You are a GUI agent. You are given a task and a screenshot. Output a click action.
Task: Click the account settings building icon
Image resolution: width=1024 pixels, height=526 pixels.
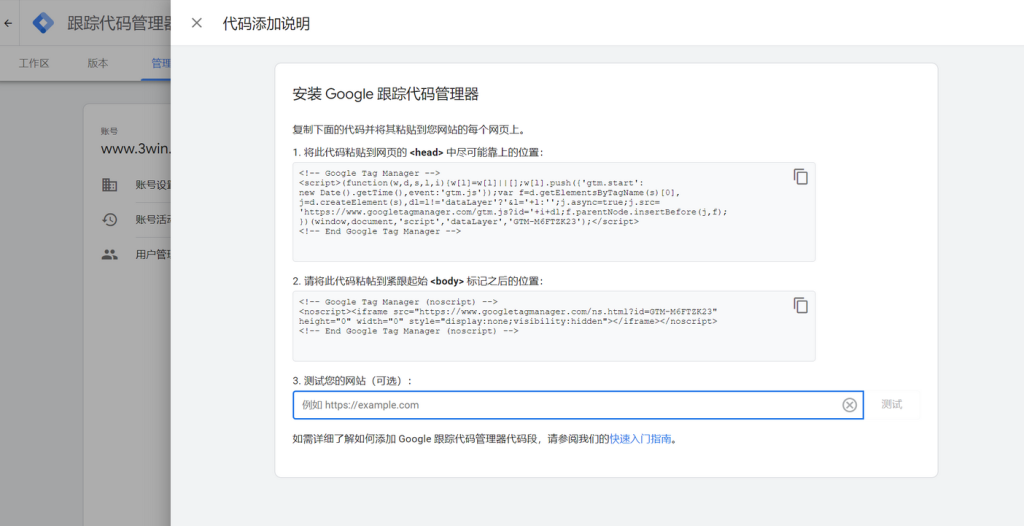pos(110,185)
